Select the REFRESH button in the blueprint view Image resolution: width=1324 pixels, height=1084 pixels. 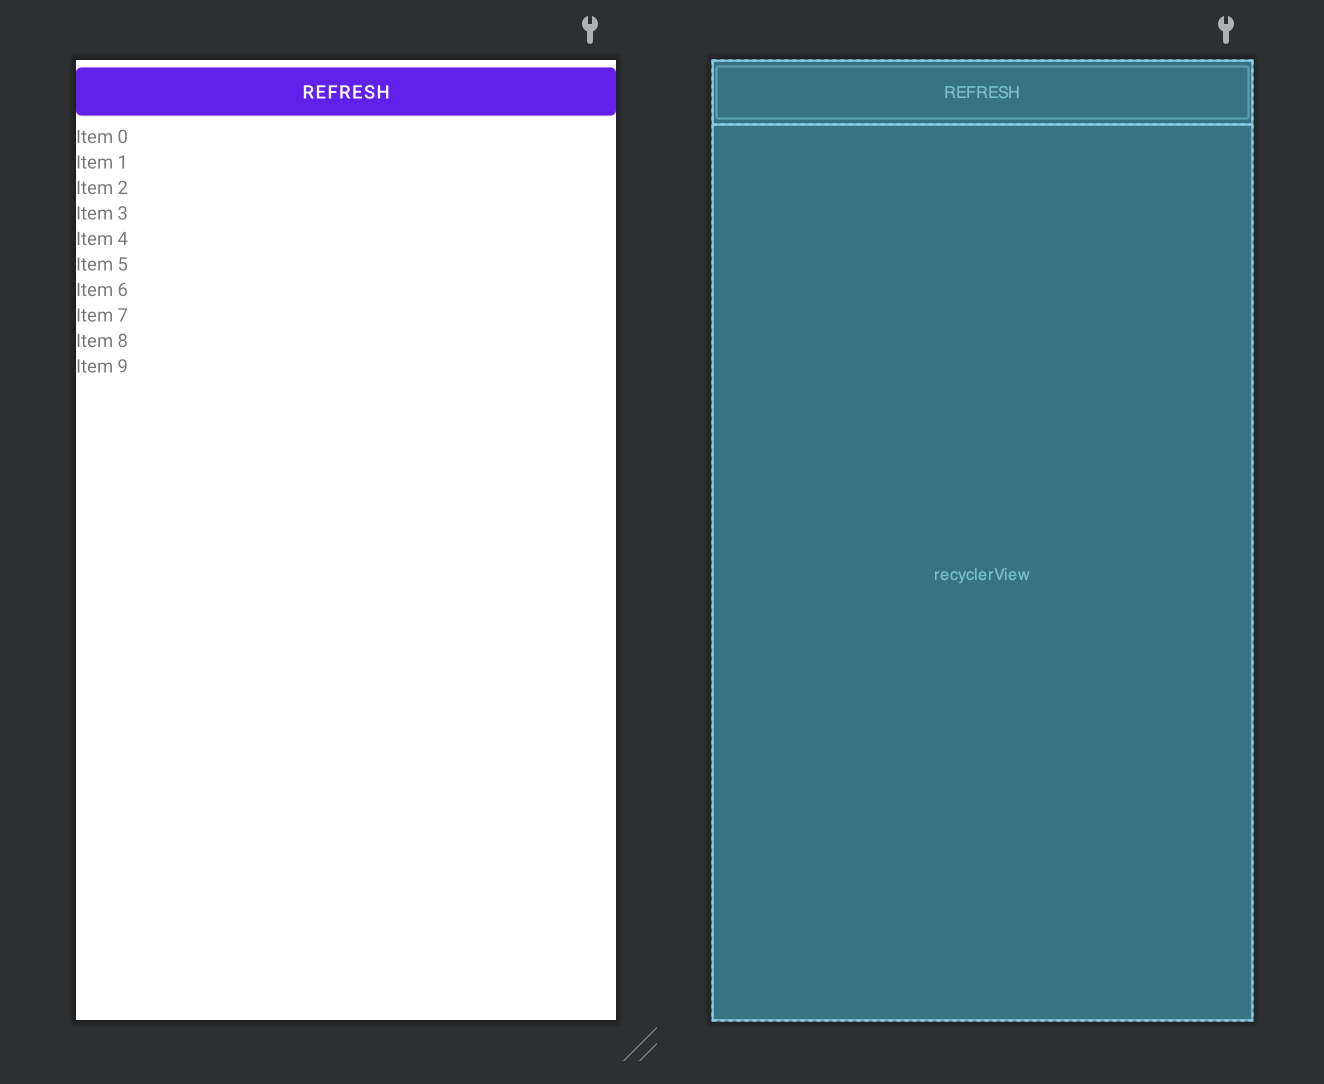pyautogui.click(x=982, y=92)
